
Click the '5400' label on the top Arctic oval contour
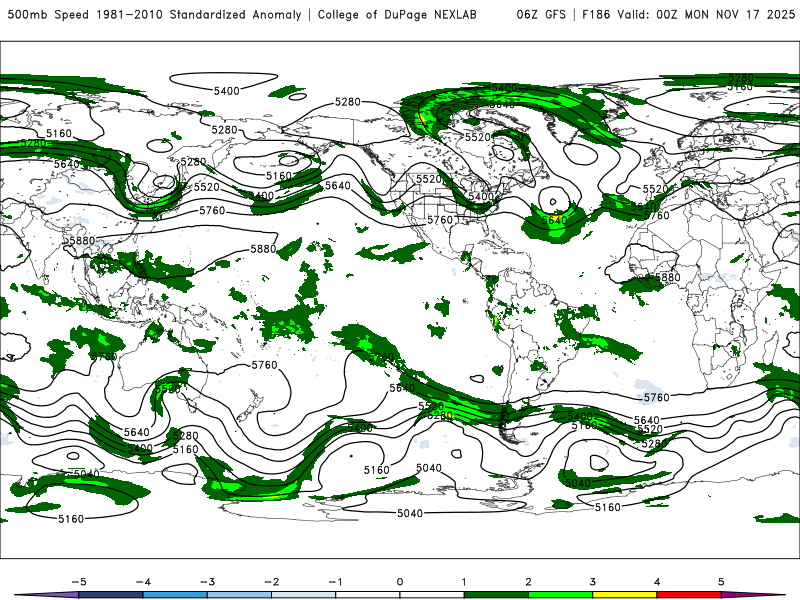(227, 91)
